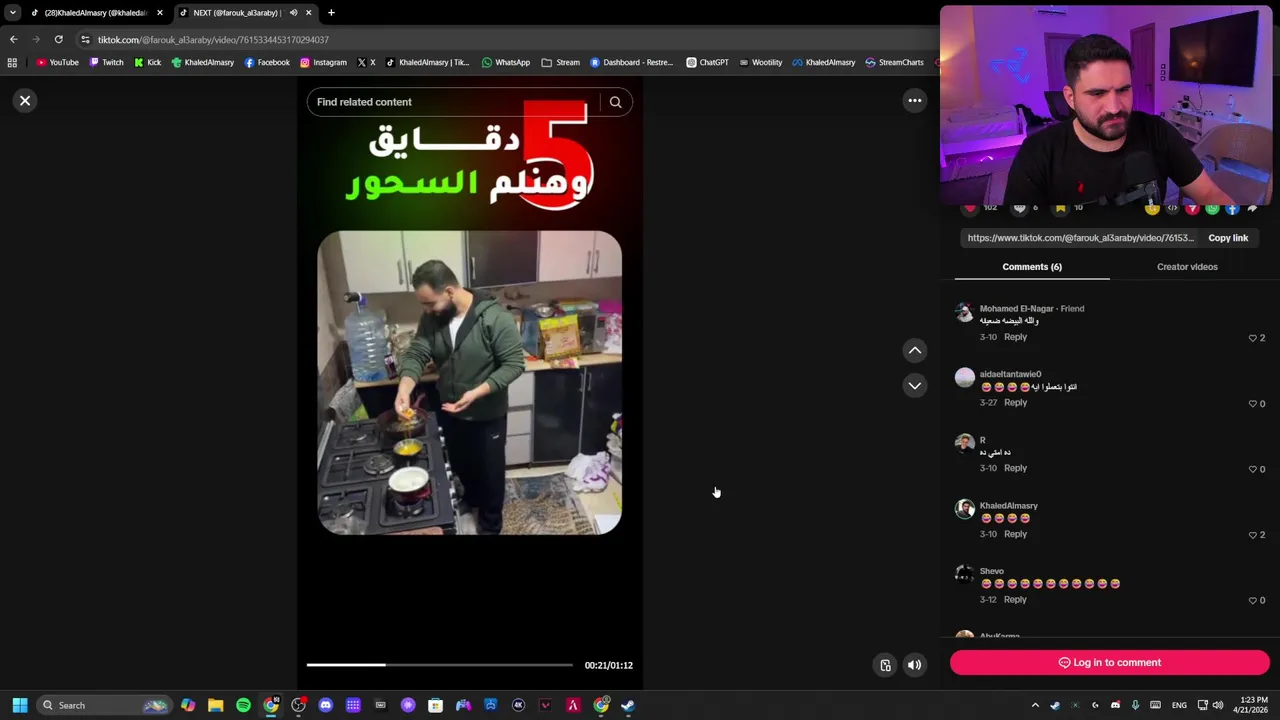
Task: Share video via WhatsApp icon
Action: (x=1212, y=208)
